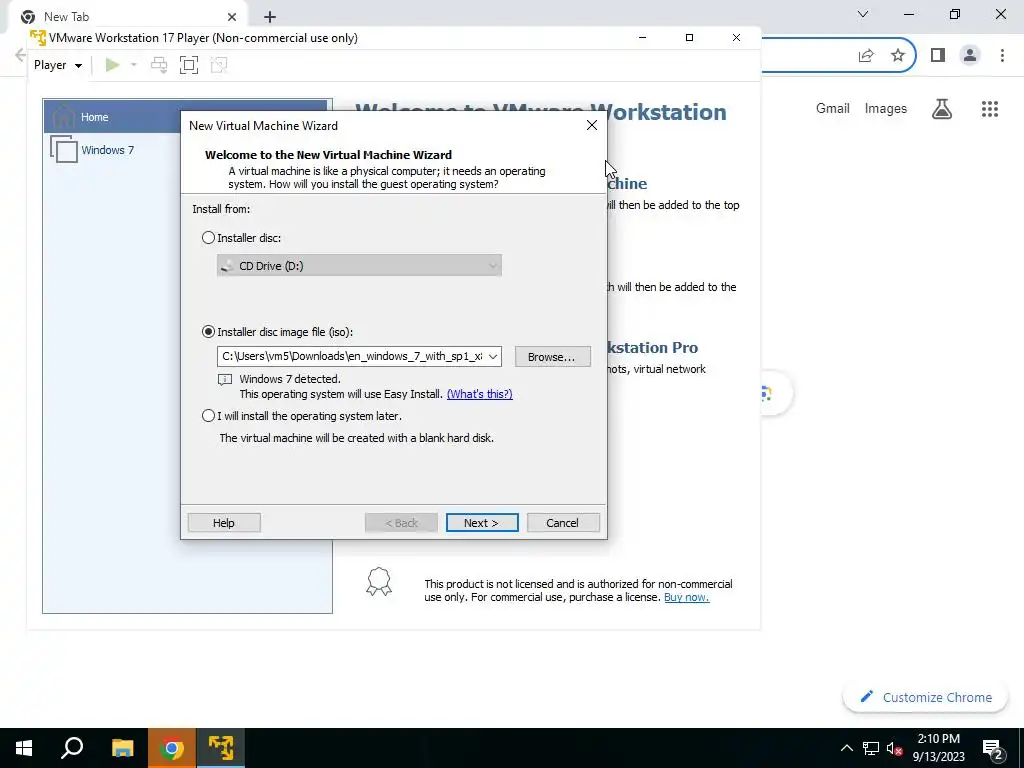Expand the ISO file path dropdown
The height and width of the screenshot is (768, 1024).
pyautogui.click(x=493, y=357)
